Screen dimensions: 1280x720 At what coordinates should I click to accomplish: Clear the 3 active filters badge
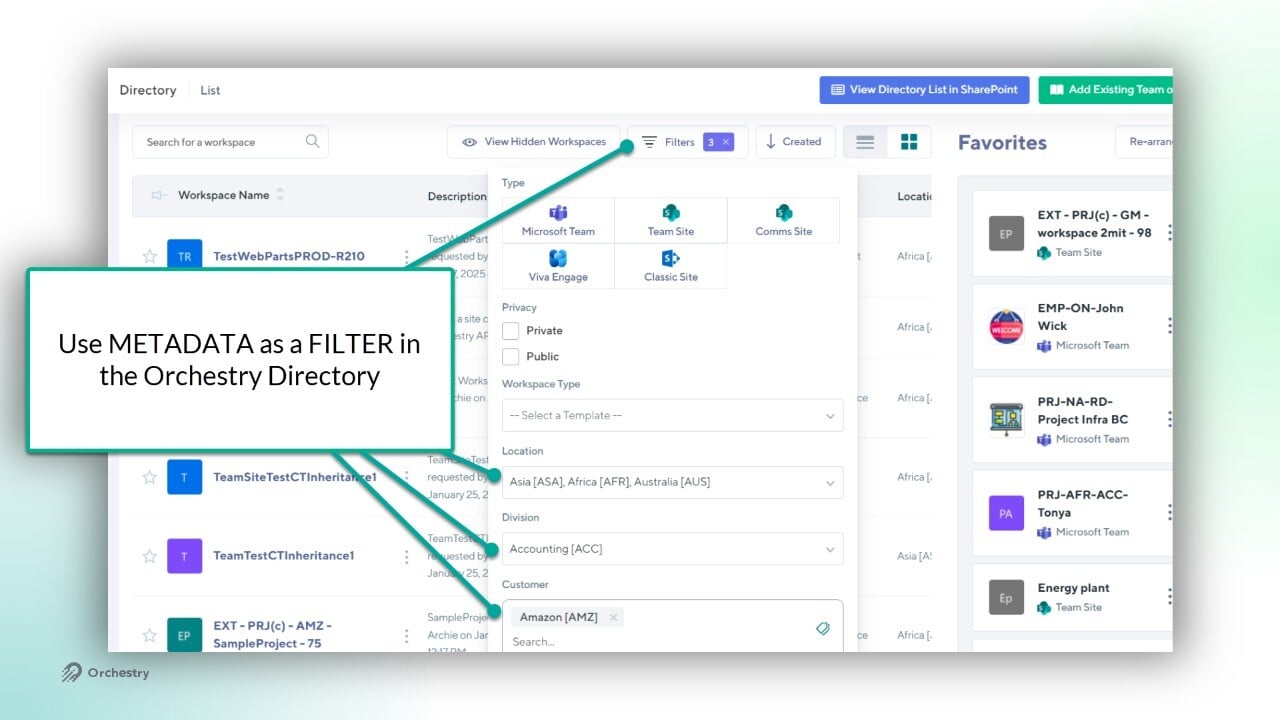pyautogui.click(x=719, y=142)
